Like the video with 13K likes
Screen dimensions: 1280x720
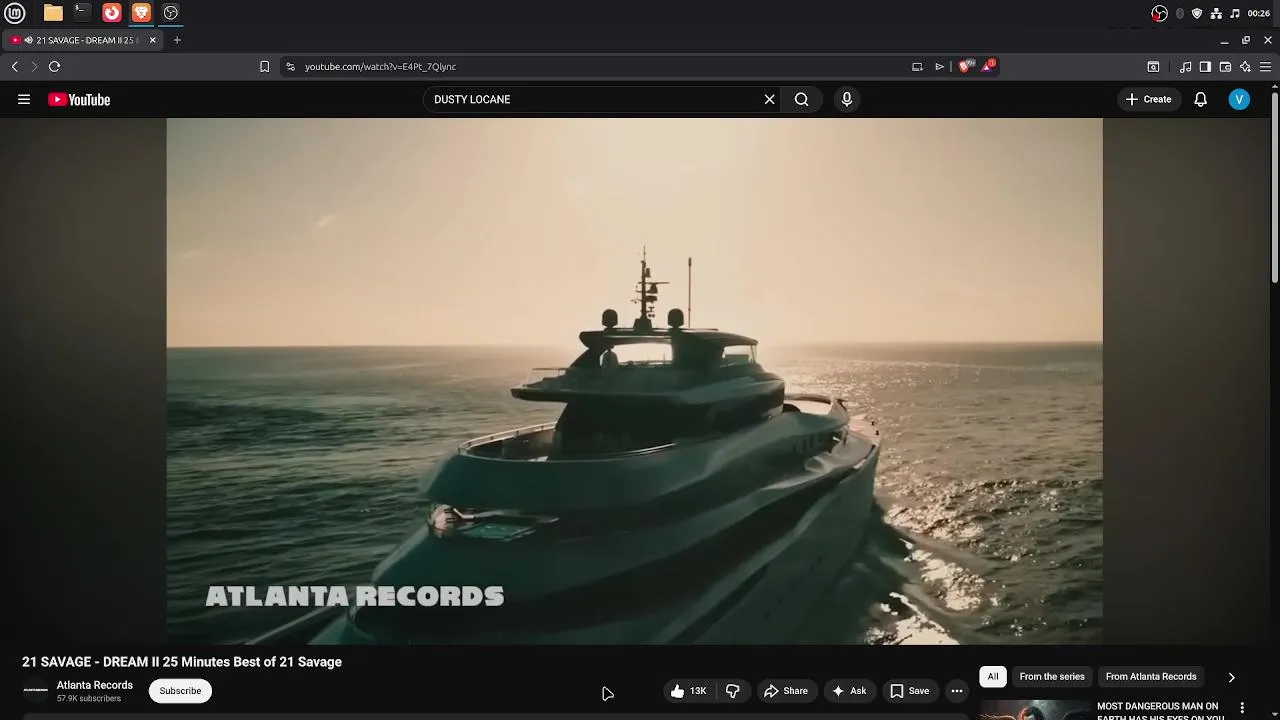tap(688, 691)
